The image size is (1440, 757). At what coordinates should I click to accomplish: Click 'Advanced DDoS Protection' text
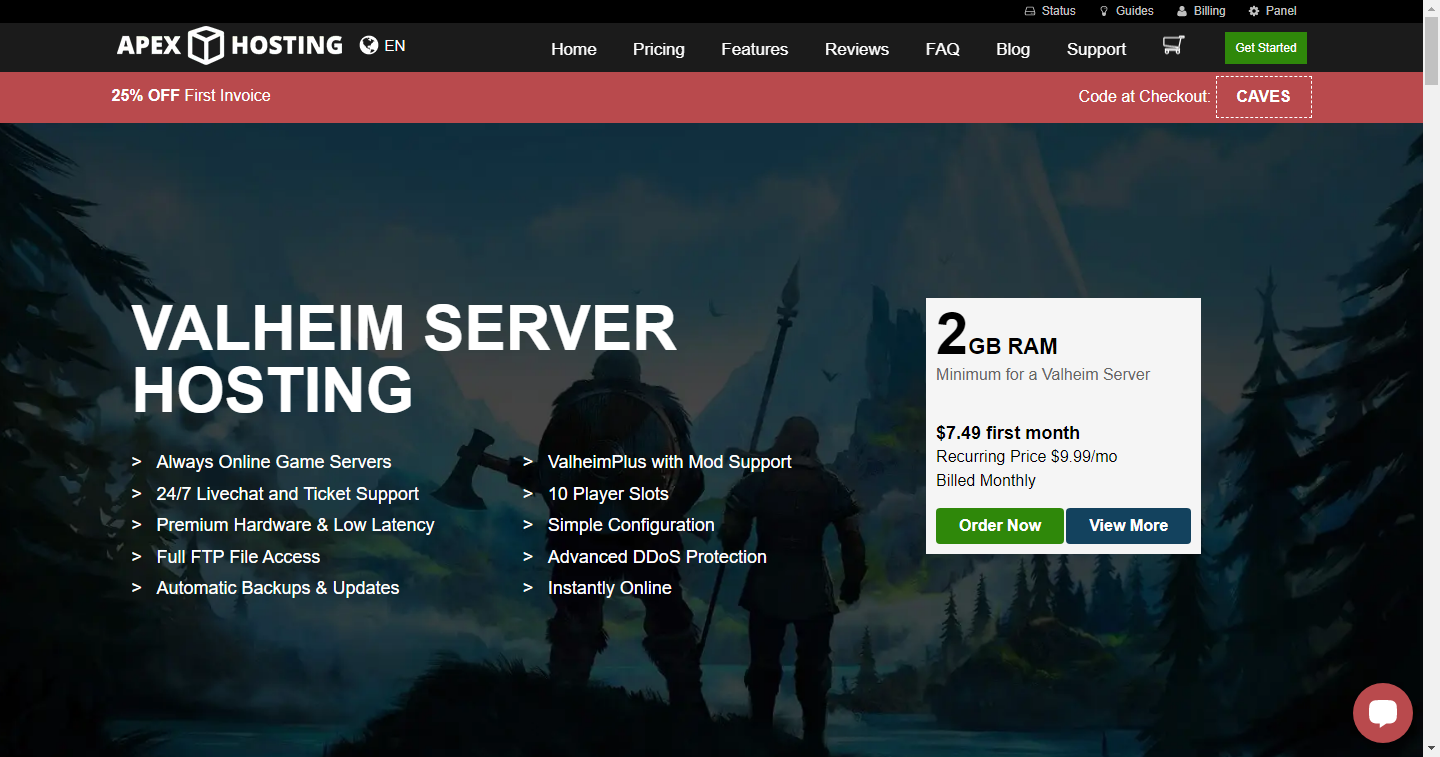tap(657, 557)
